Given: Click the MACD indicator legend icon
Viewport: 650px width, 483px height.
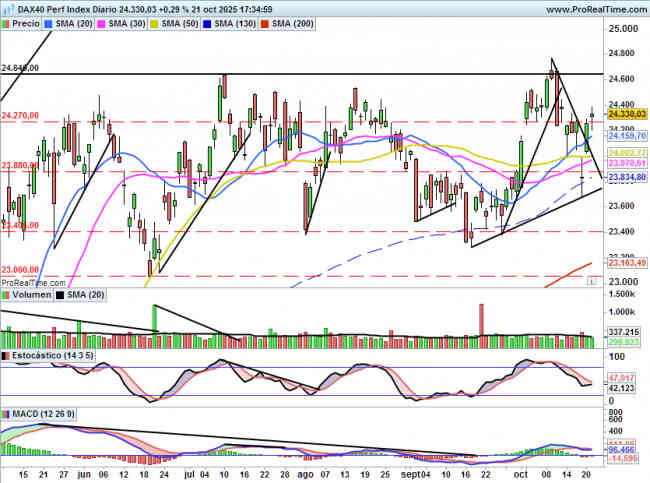Looking at the screenshot, I should (6, 413).
